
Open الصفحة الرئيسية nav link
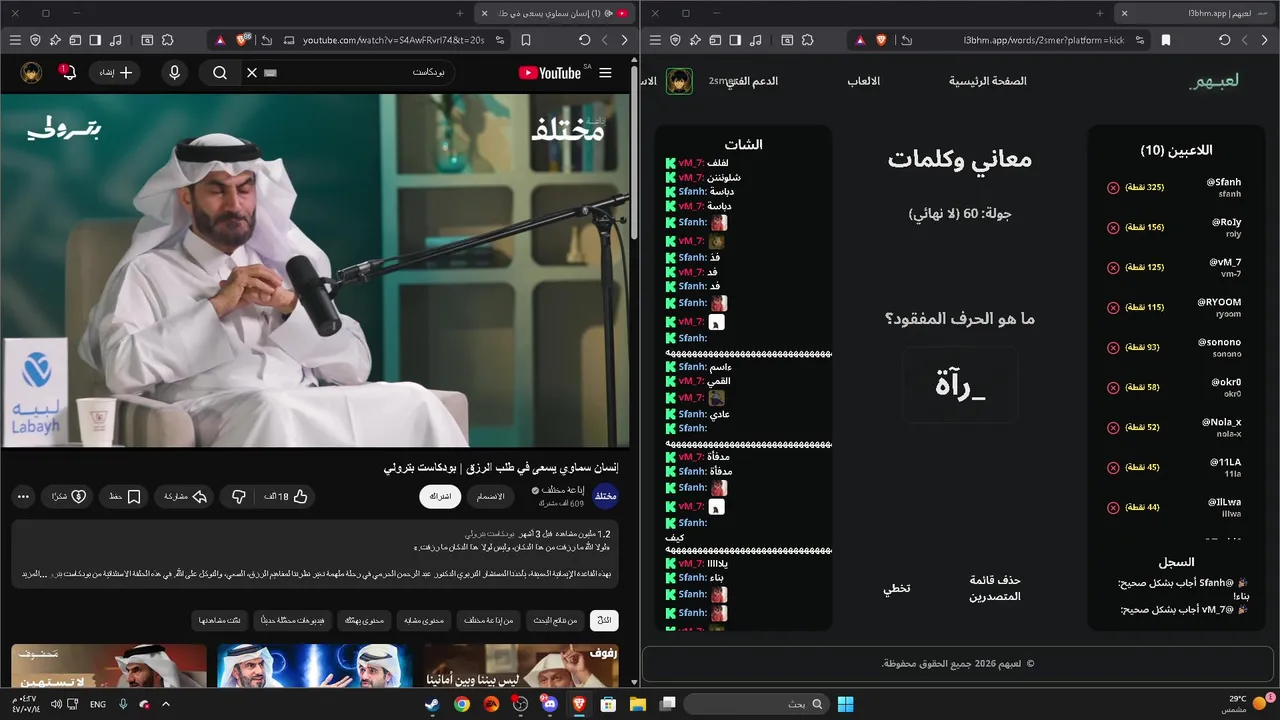pos(988,81)
